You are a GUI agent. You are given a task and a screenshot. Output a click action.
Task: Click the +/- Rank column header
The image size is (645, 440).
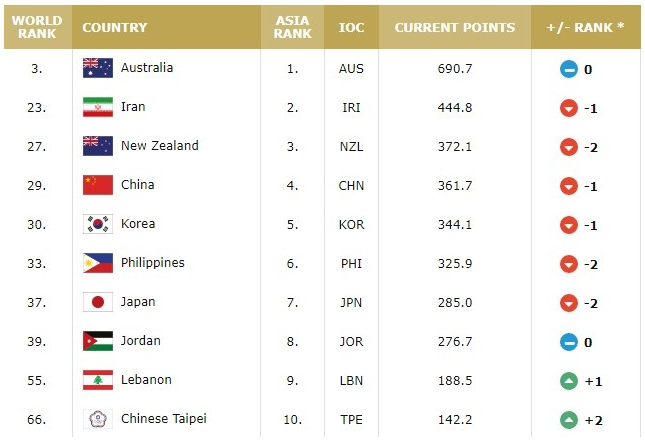coord(585,27)
